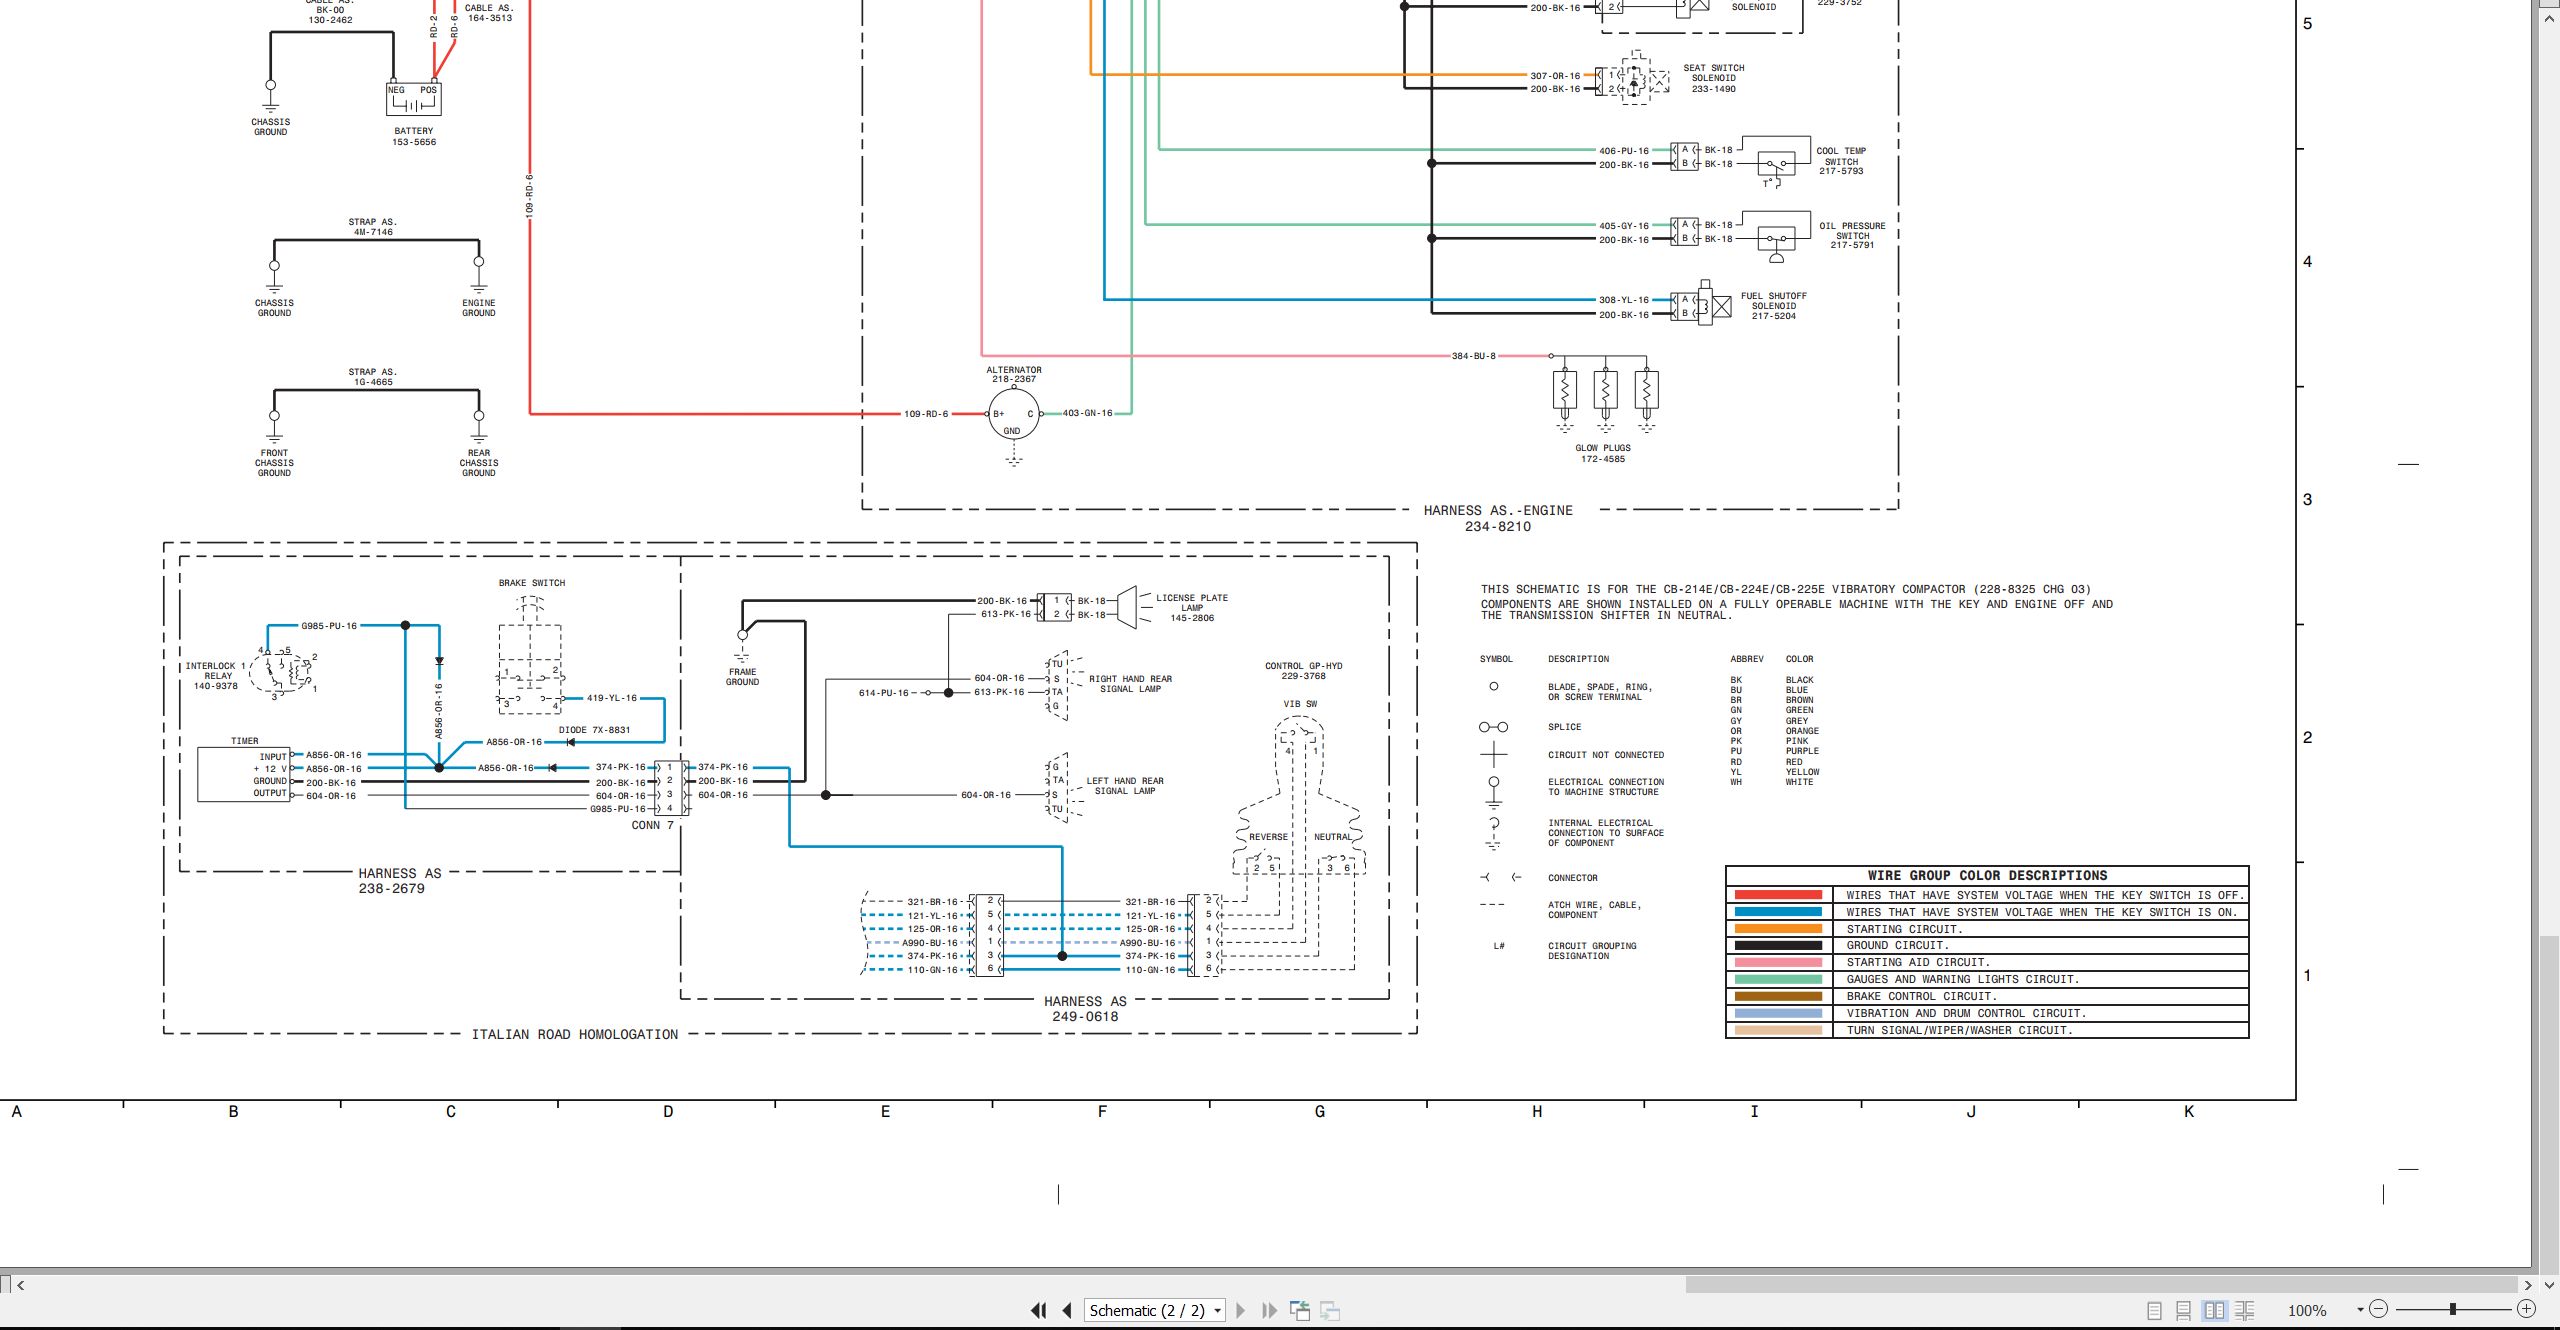Click the HARNESS AS.-ENGINE 234-8210 label
This screenshot has height=1330, width=2560.
point(1498,518)
